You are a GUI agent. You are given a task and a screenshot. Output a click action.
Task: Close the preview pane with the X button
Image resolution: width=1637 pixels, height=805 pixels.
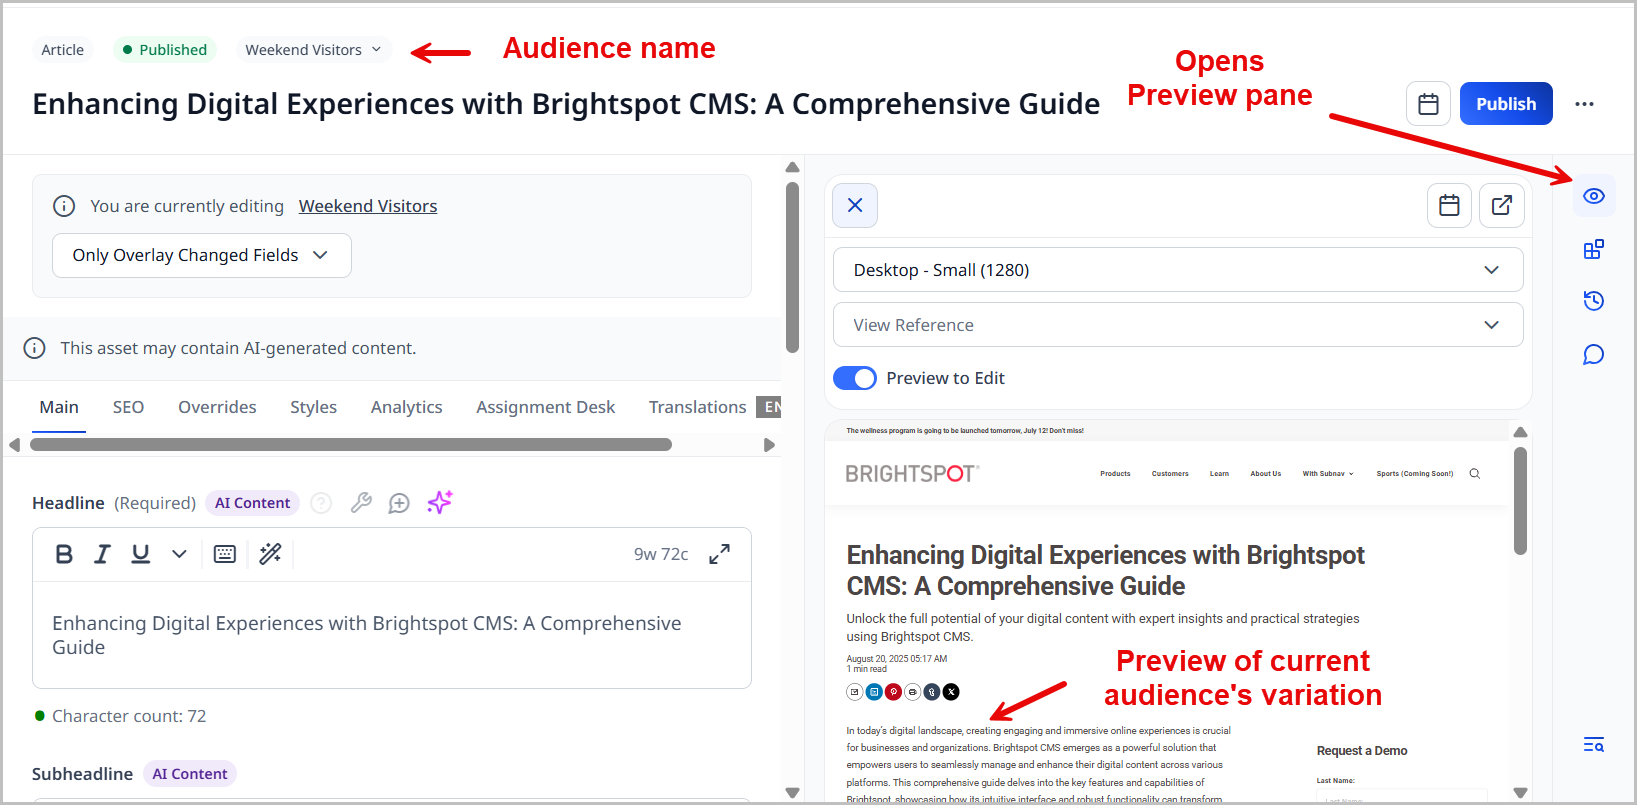pyautogui.click(x=855, y=205)
